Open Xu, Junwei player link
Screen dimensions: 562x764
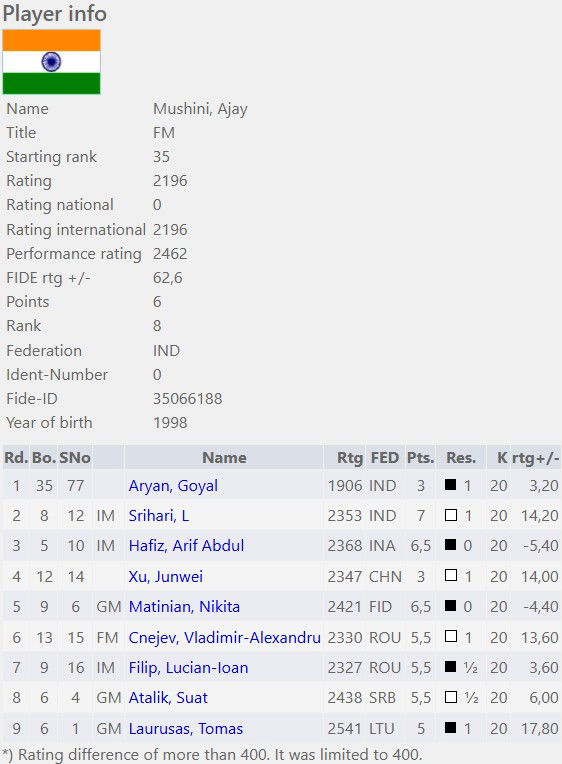click(166, 576)
